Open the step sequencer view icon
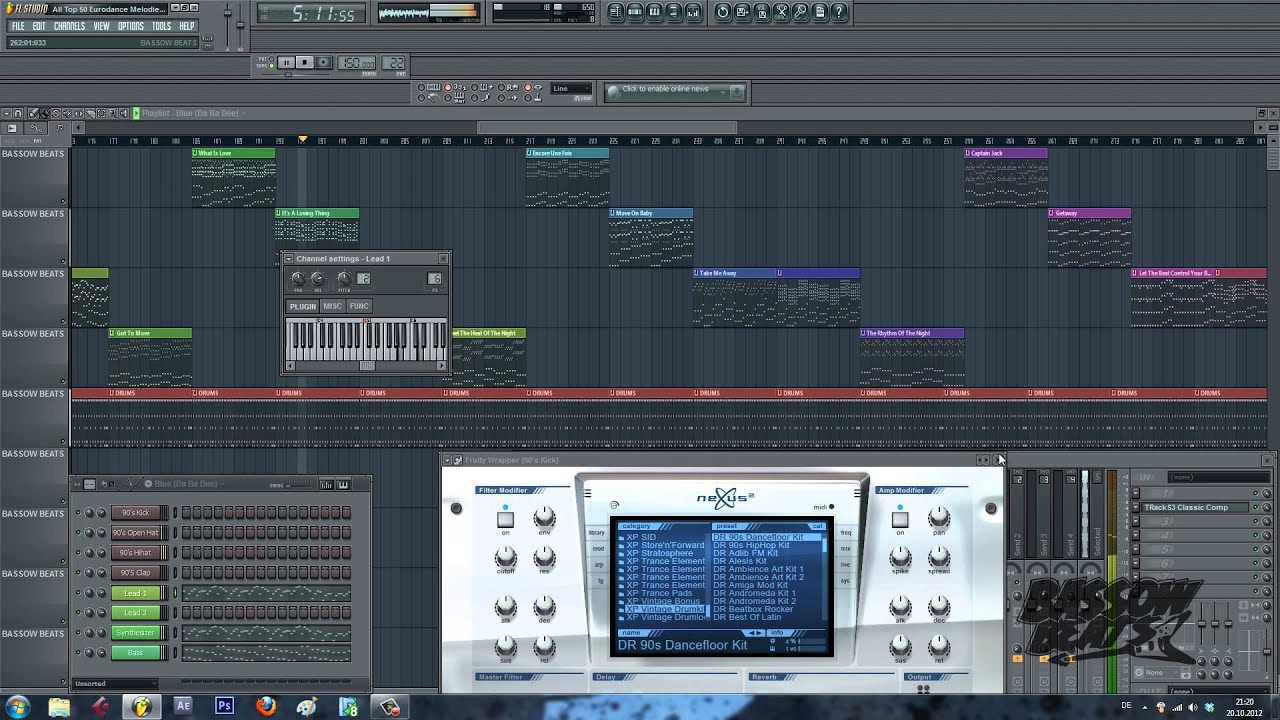 (x=635, y=12)
